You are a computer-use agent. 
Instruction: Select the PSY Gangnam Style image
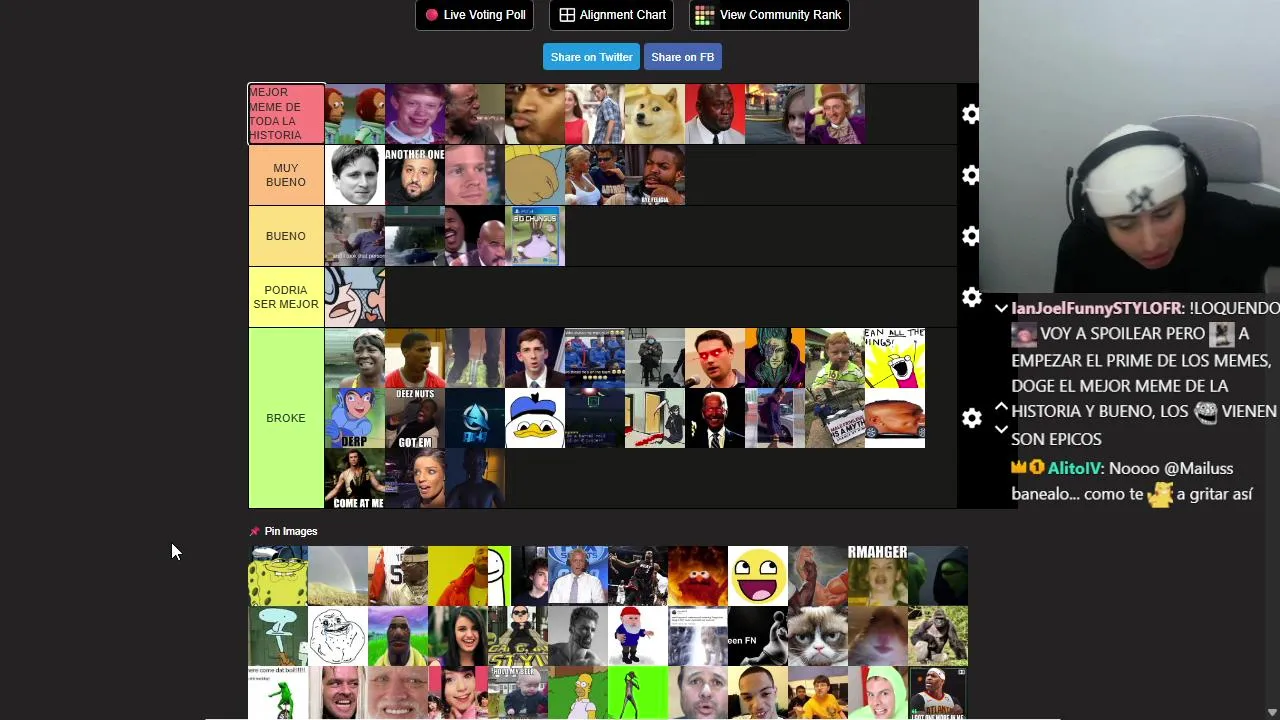pyautogui.click(x=518, y=636)
